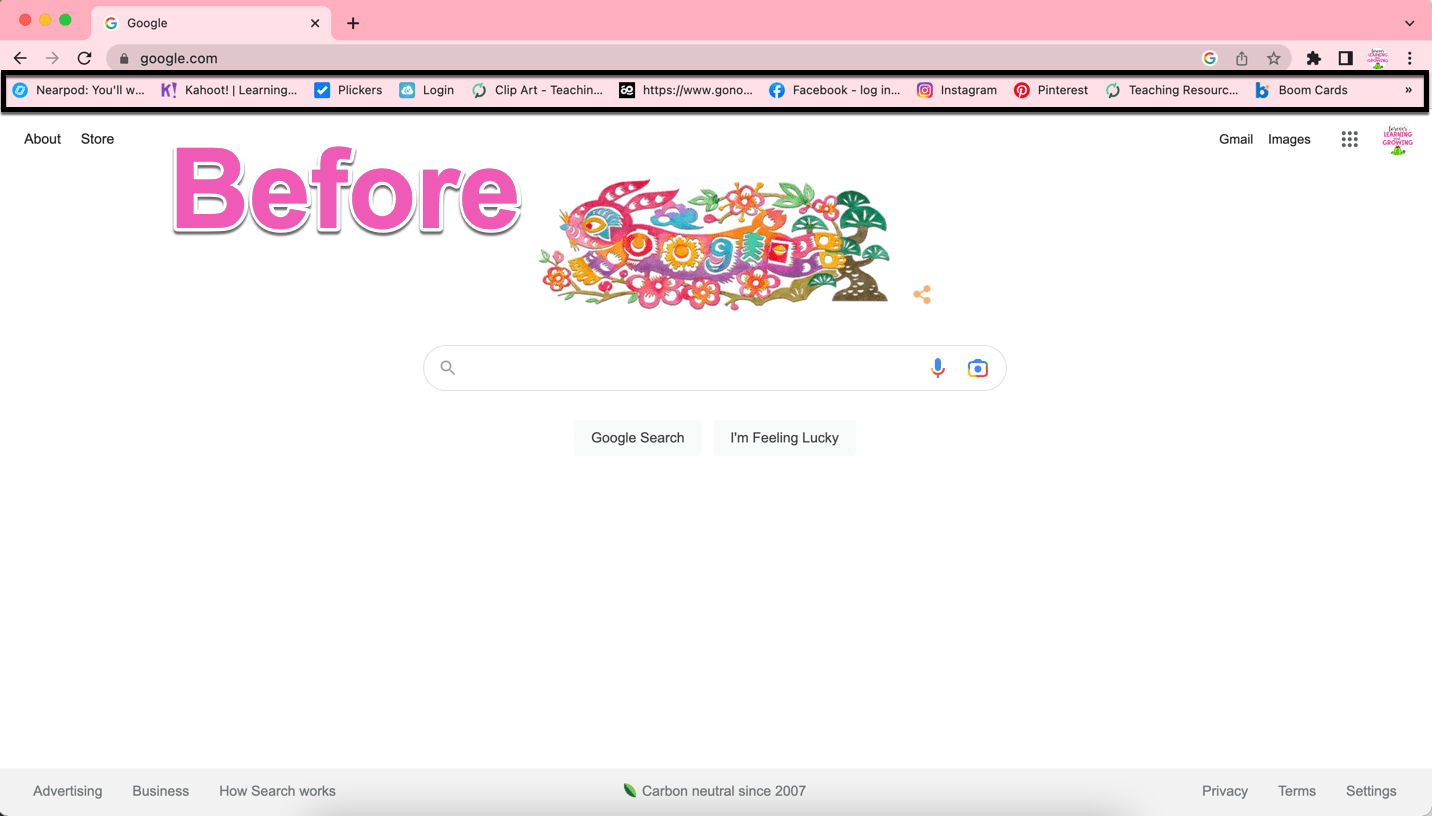
Task: Open the Nearpod bookmark
Action: (x=78, y=90)
